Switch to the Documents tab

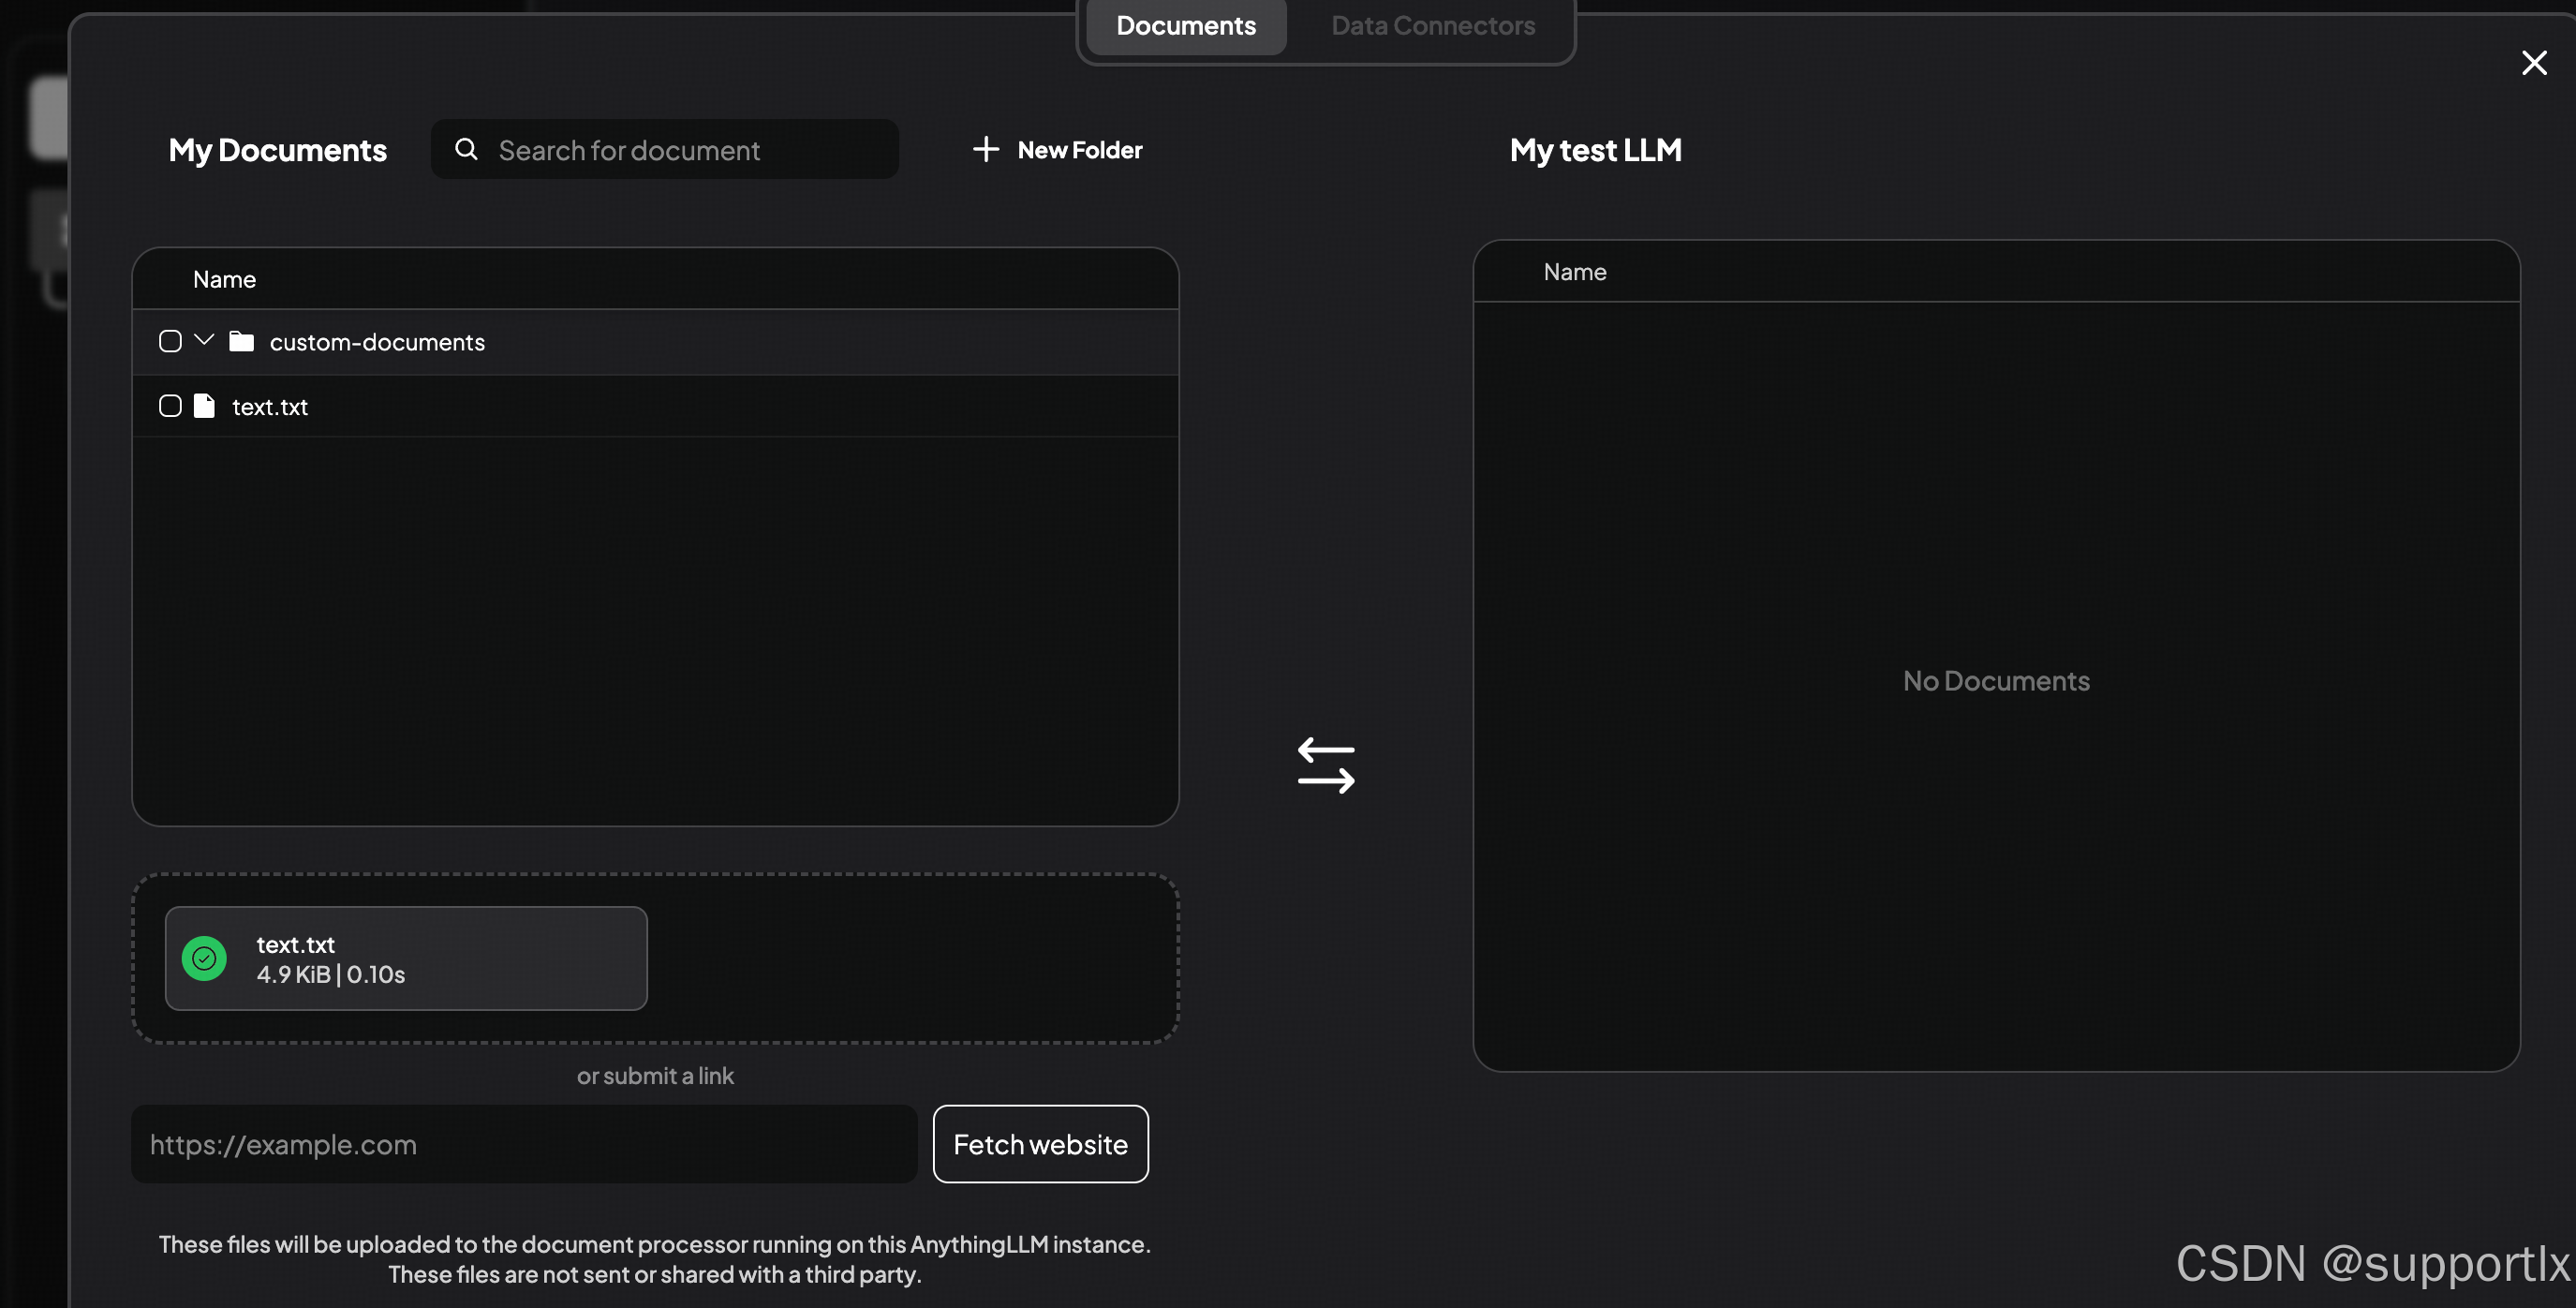tap(1185, 26)
